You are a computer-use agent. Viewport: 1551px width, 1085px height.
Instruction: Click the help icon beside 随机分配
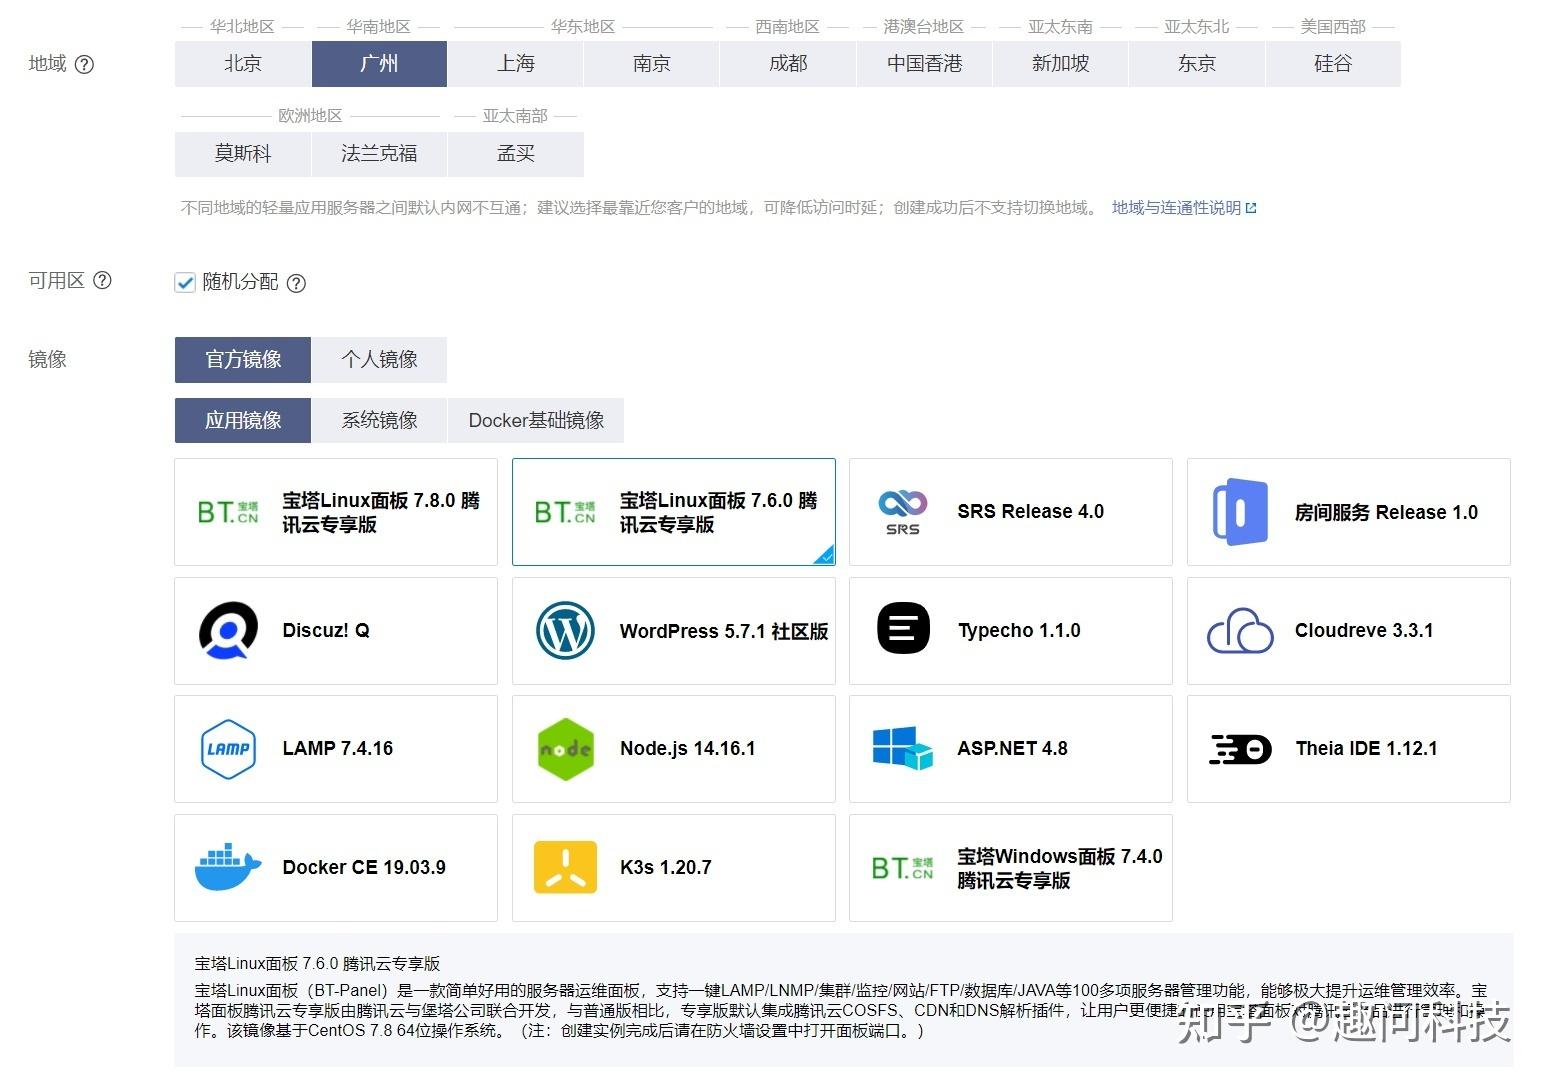pos(296,283)
